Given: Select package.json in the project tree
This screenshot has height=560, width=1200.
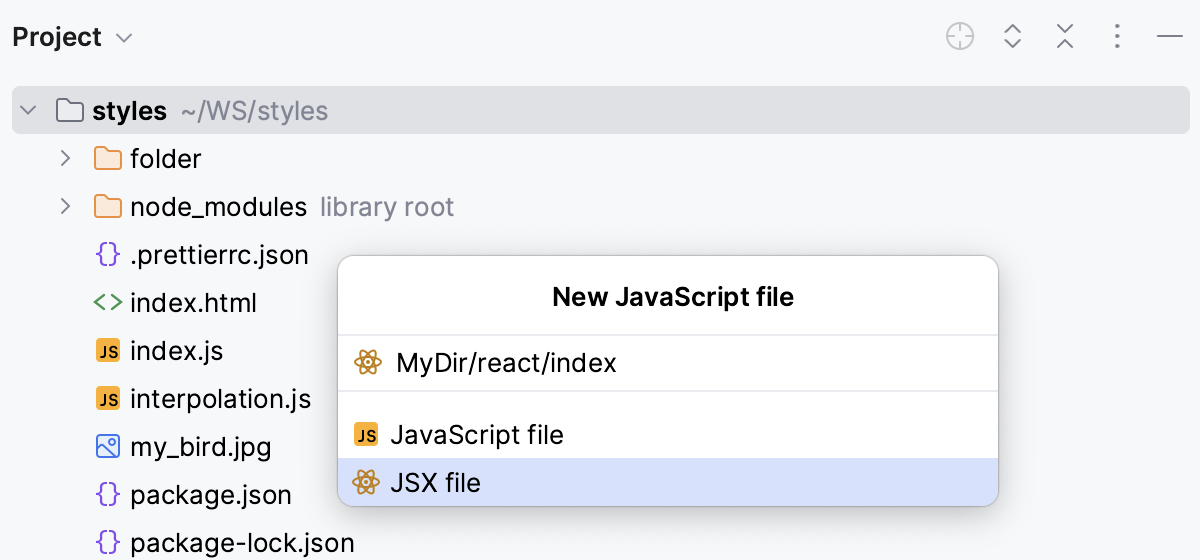Looking at the screenshot, I should [x=210, y=495].
